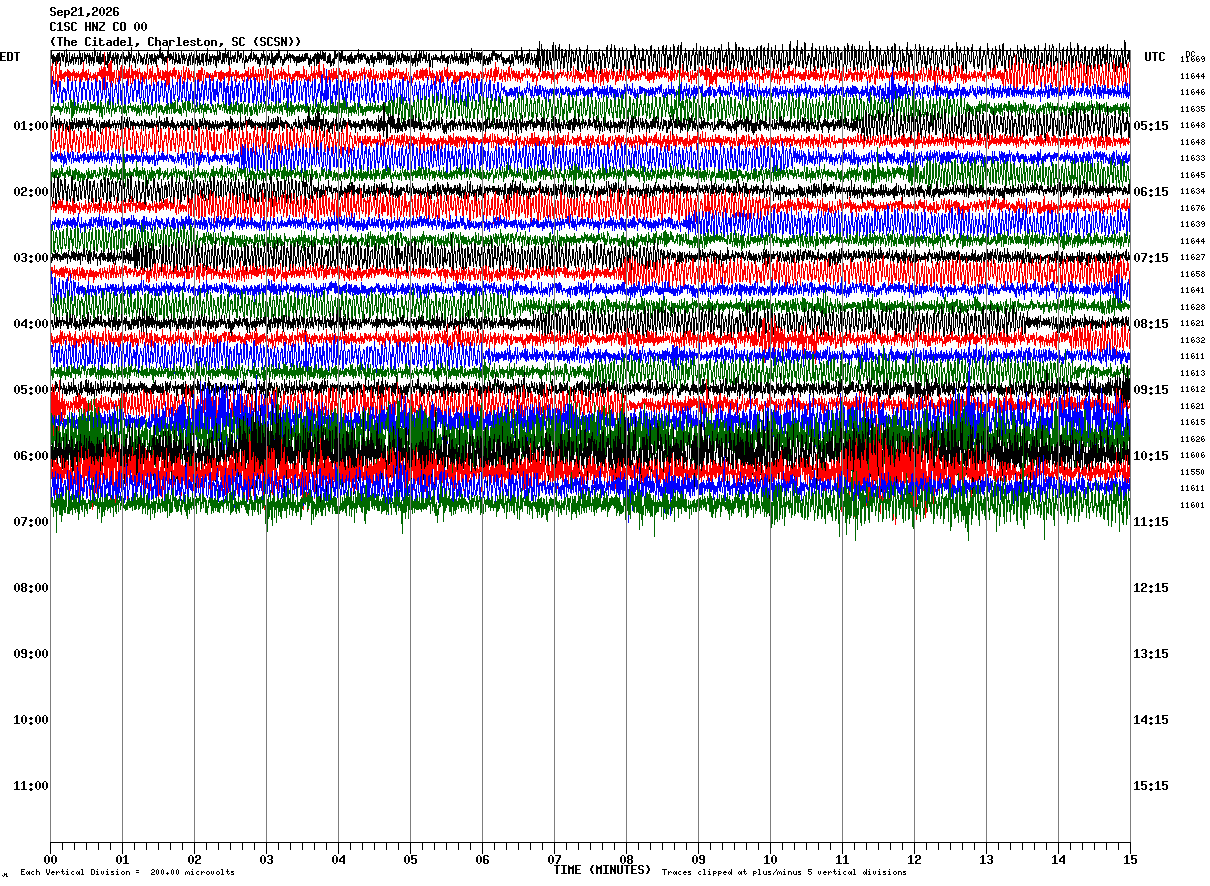Click the 05:00 EDT row label
The width and height of the screenshot is (1210, 886).
pyautogui.click(x=31, y=390)
